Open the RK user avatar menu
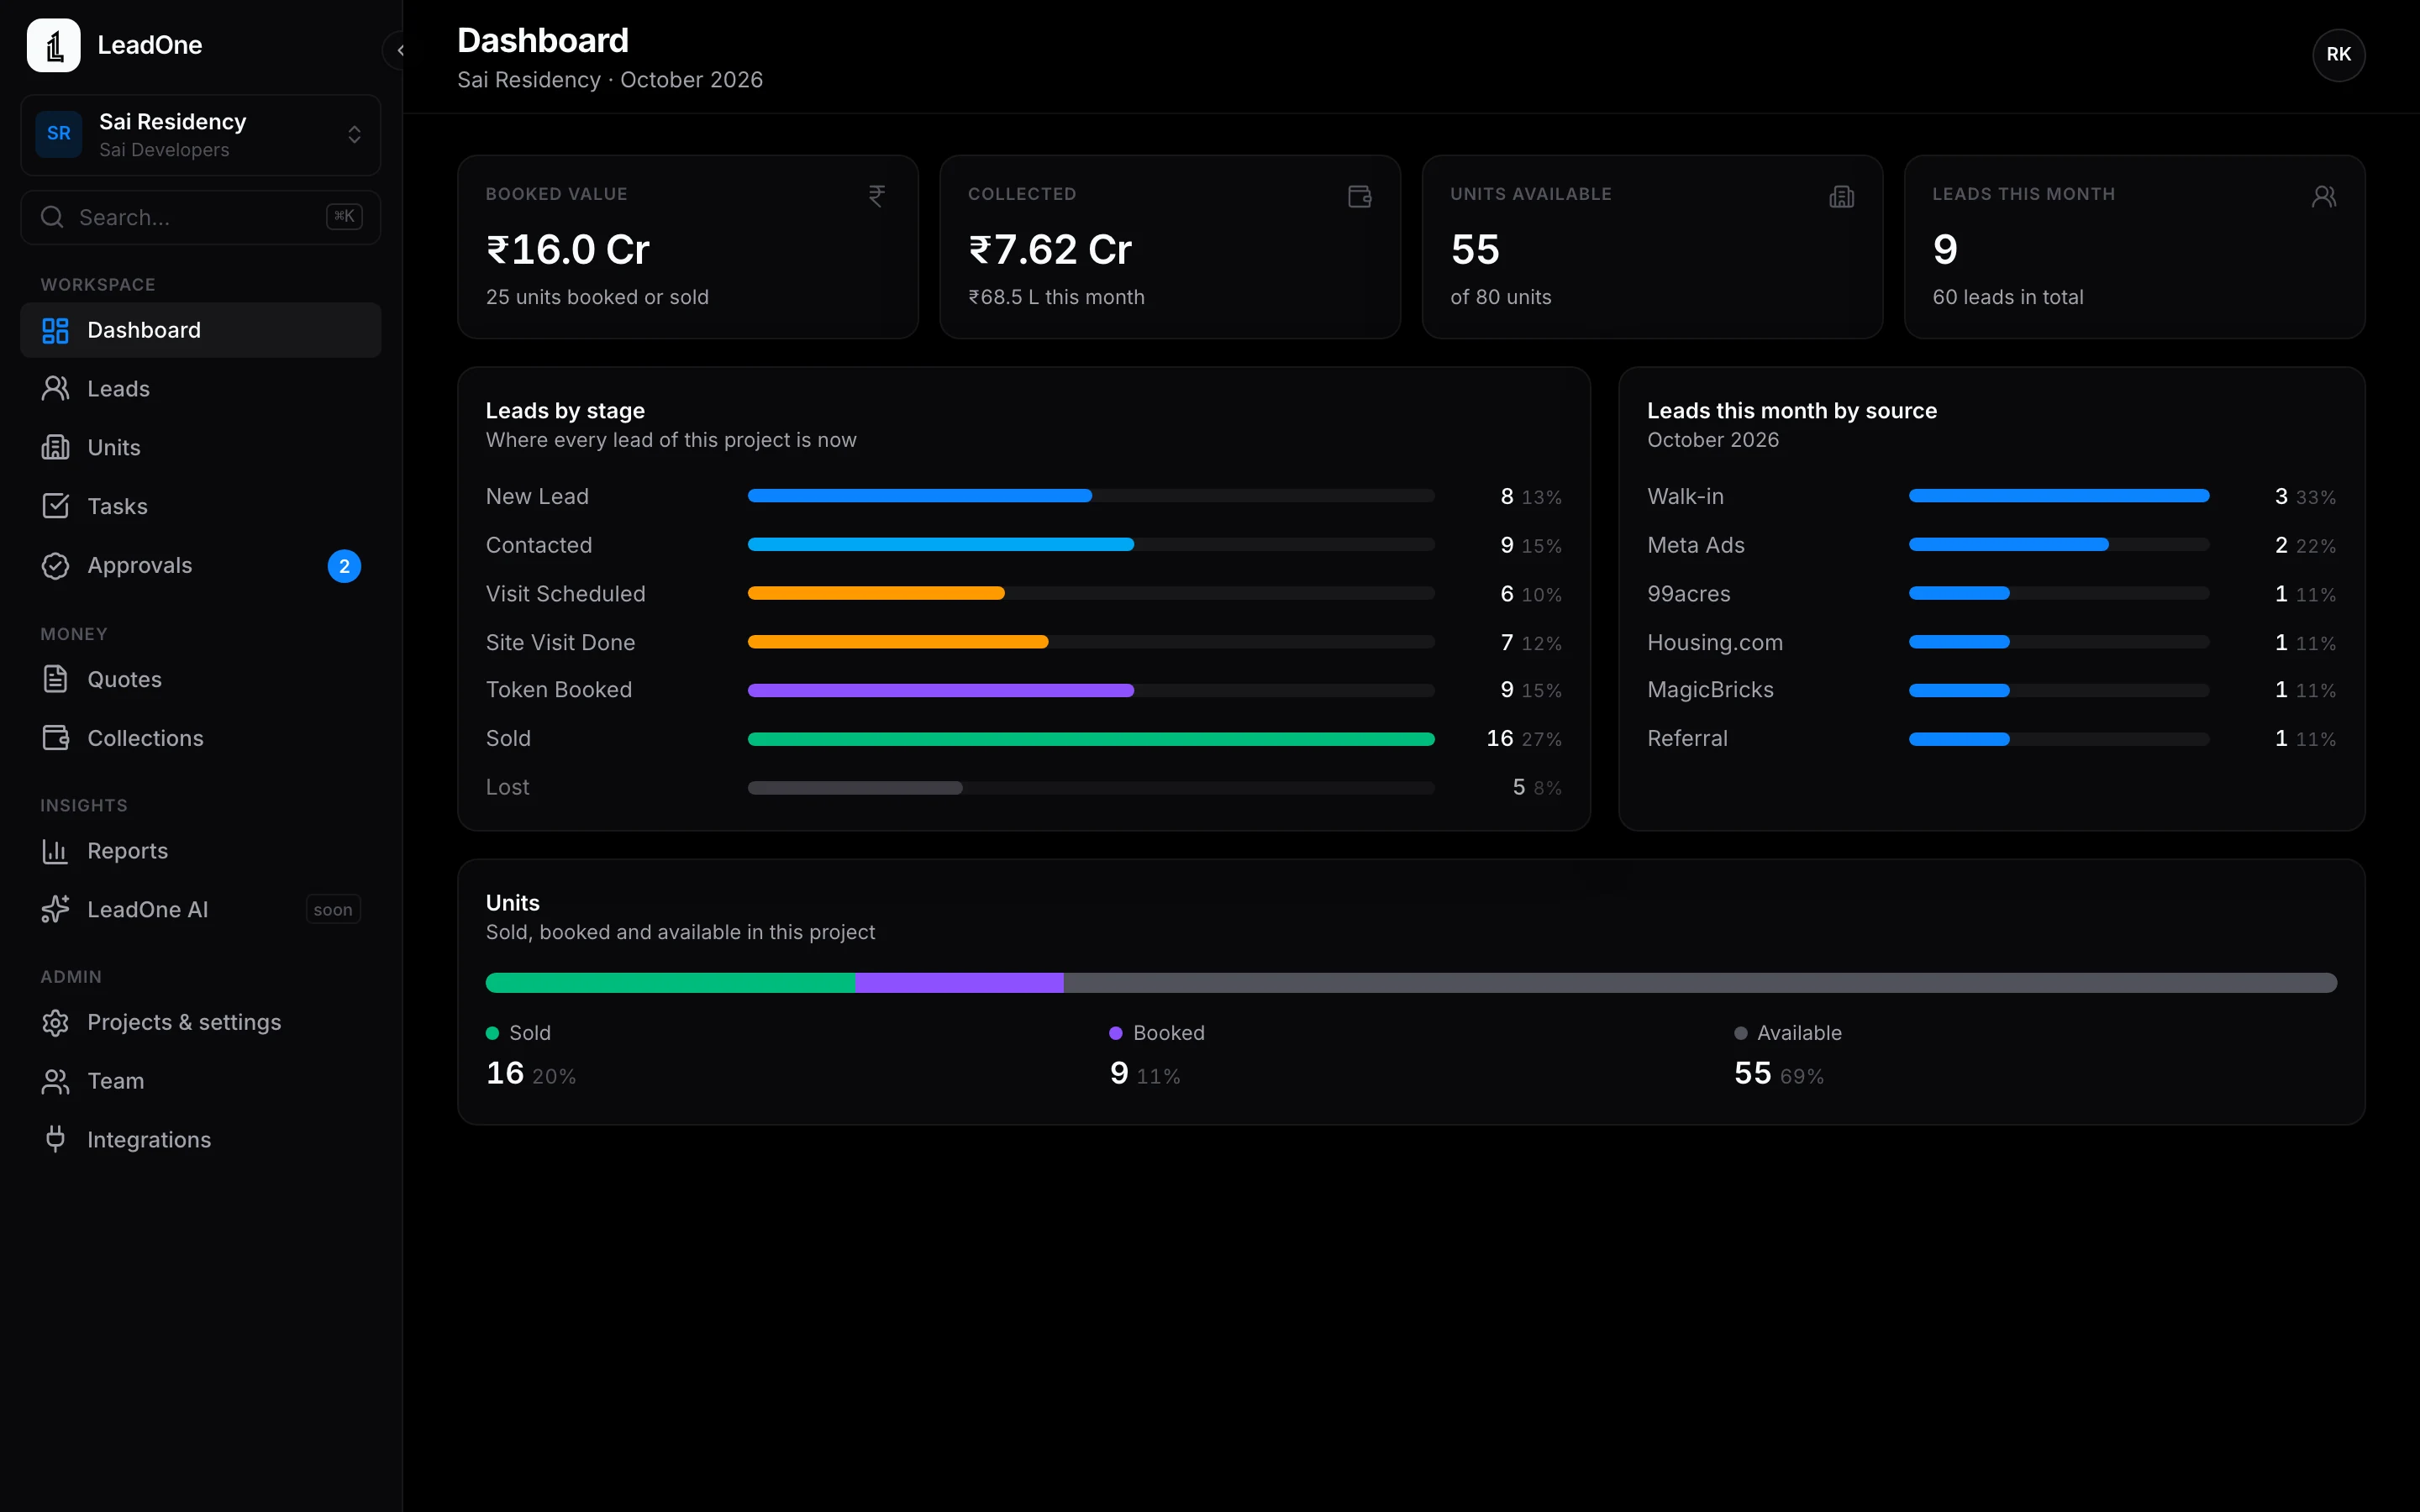This screenshot has height=1512, width=2420. point(2338,54)
